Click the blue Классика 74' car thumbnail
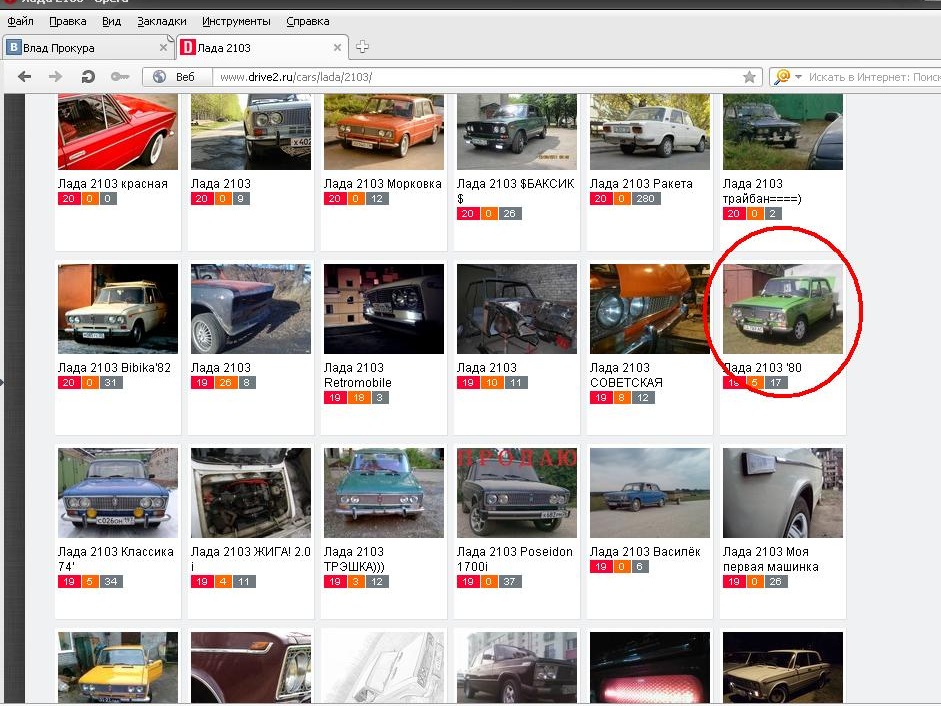This screenshot has height=706, width=941. coord(118,493)
